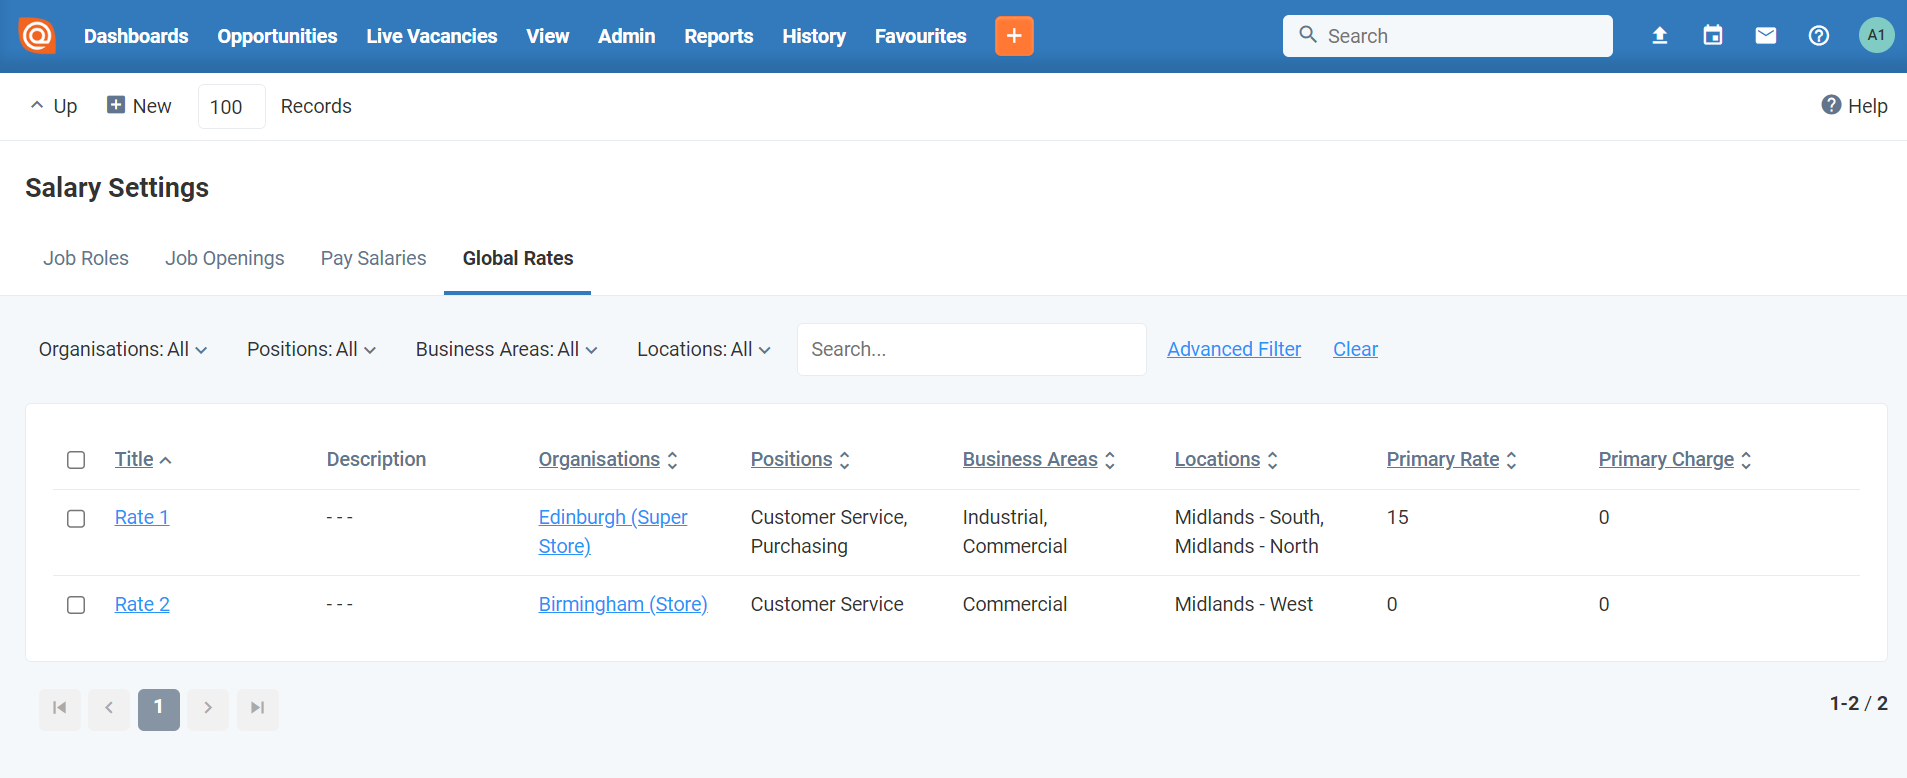Click the orange plus quick-add icon

pos(1014,36)
